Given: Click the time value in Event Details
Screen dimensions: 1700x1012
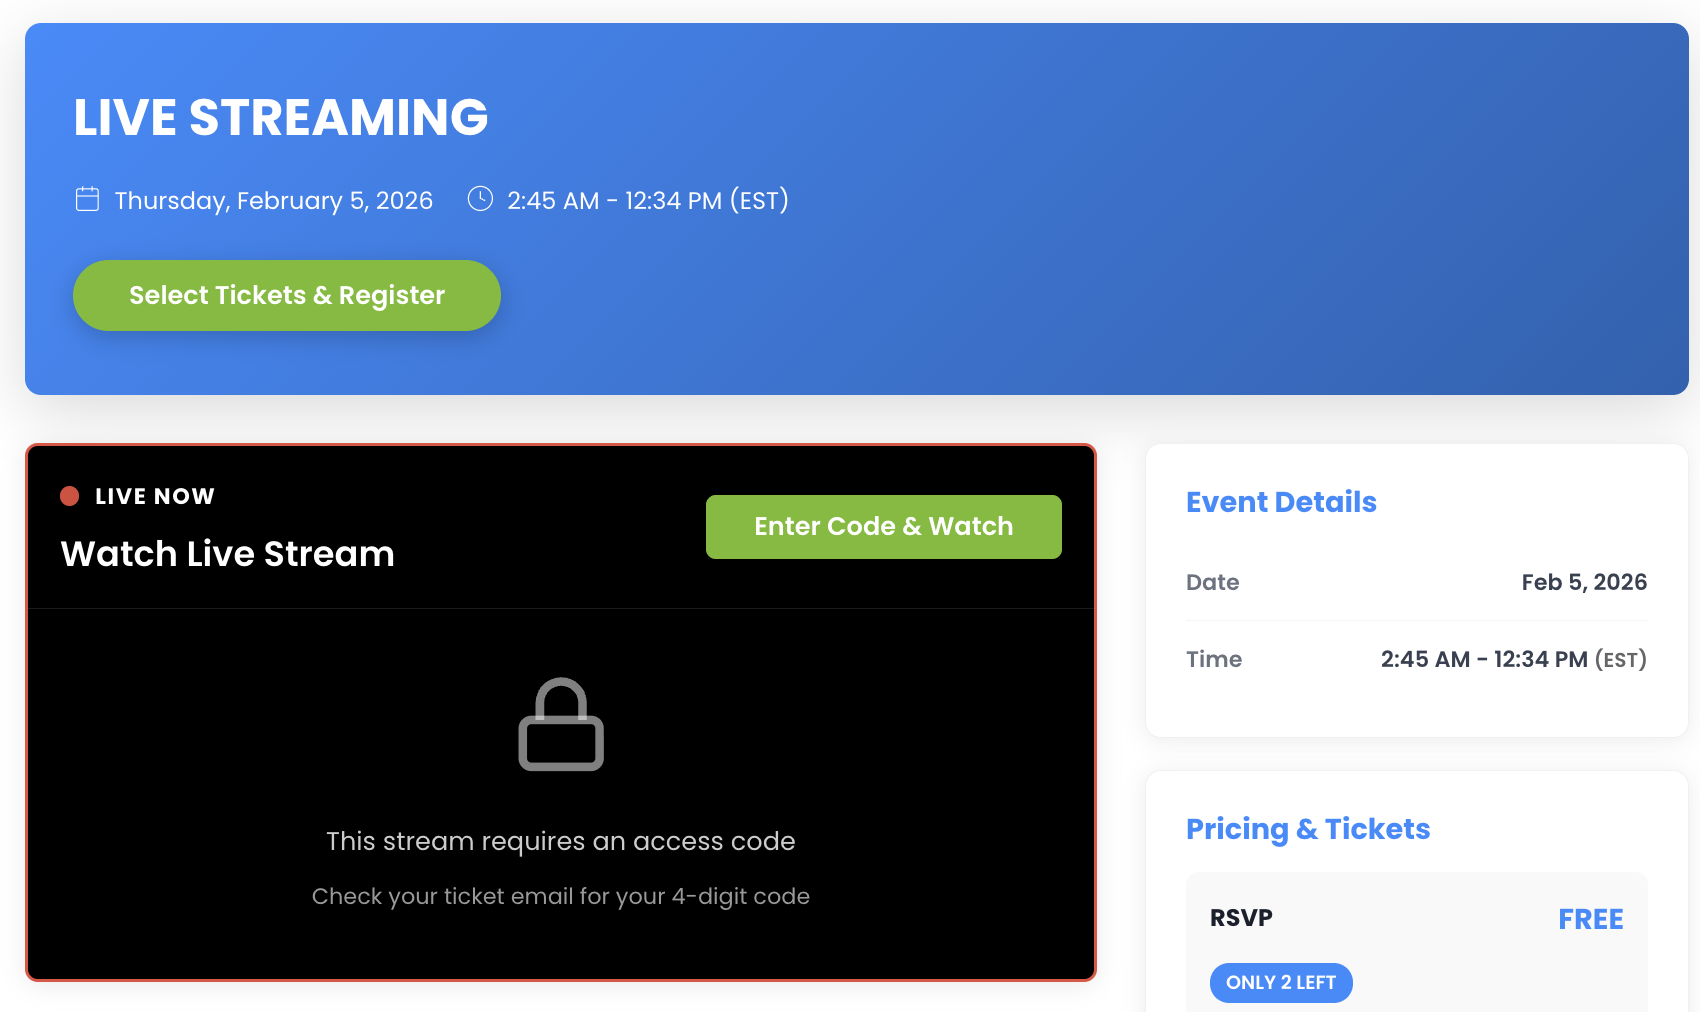Looking at the screenshot, I should coord(1513,660).
